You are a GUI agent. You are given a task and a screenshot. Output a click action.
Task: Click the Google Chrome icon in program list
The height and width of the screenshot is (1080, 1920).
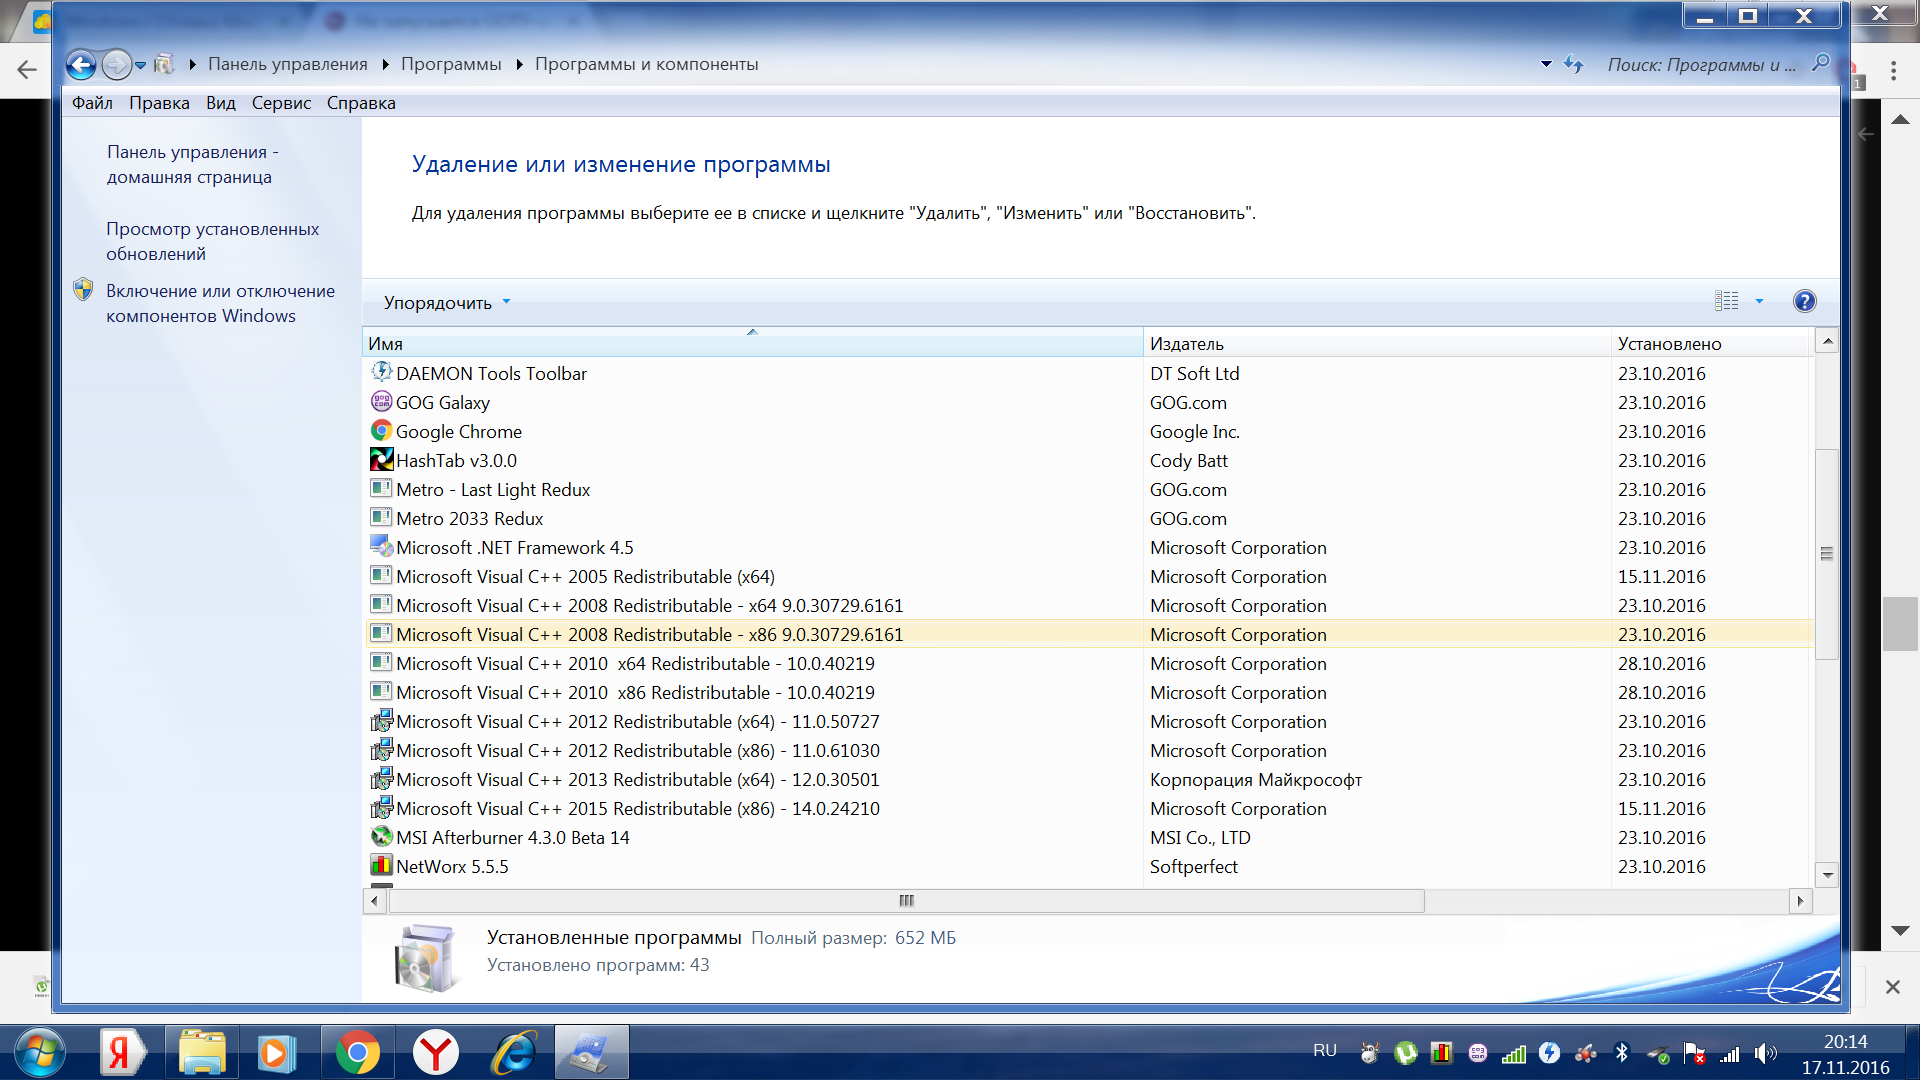pos(381,431)
